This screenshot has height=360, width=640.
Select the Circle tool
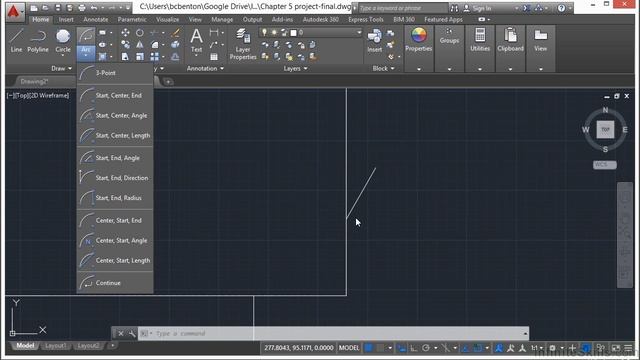[x=63, y=40]
